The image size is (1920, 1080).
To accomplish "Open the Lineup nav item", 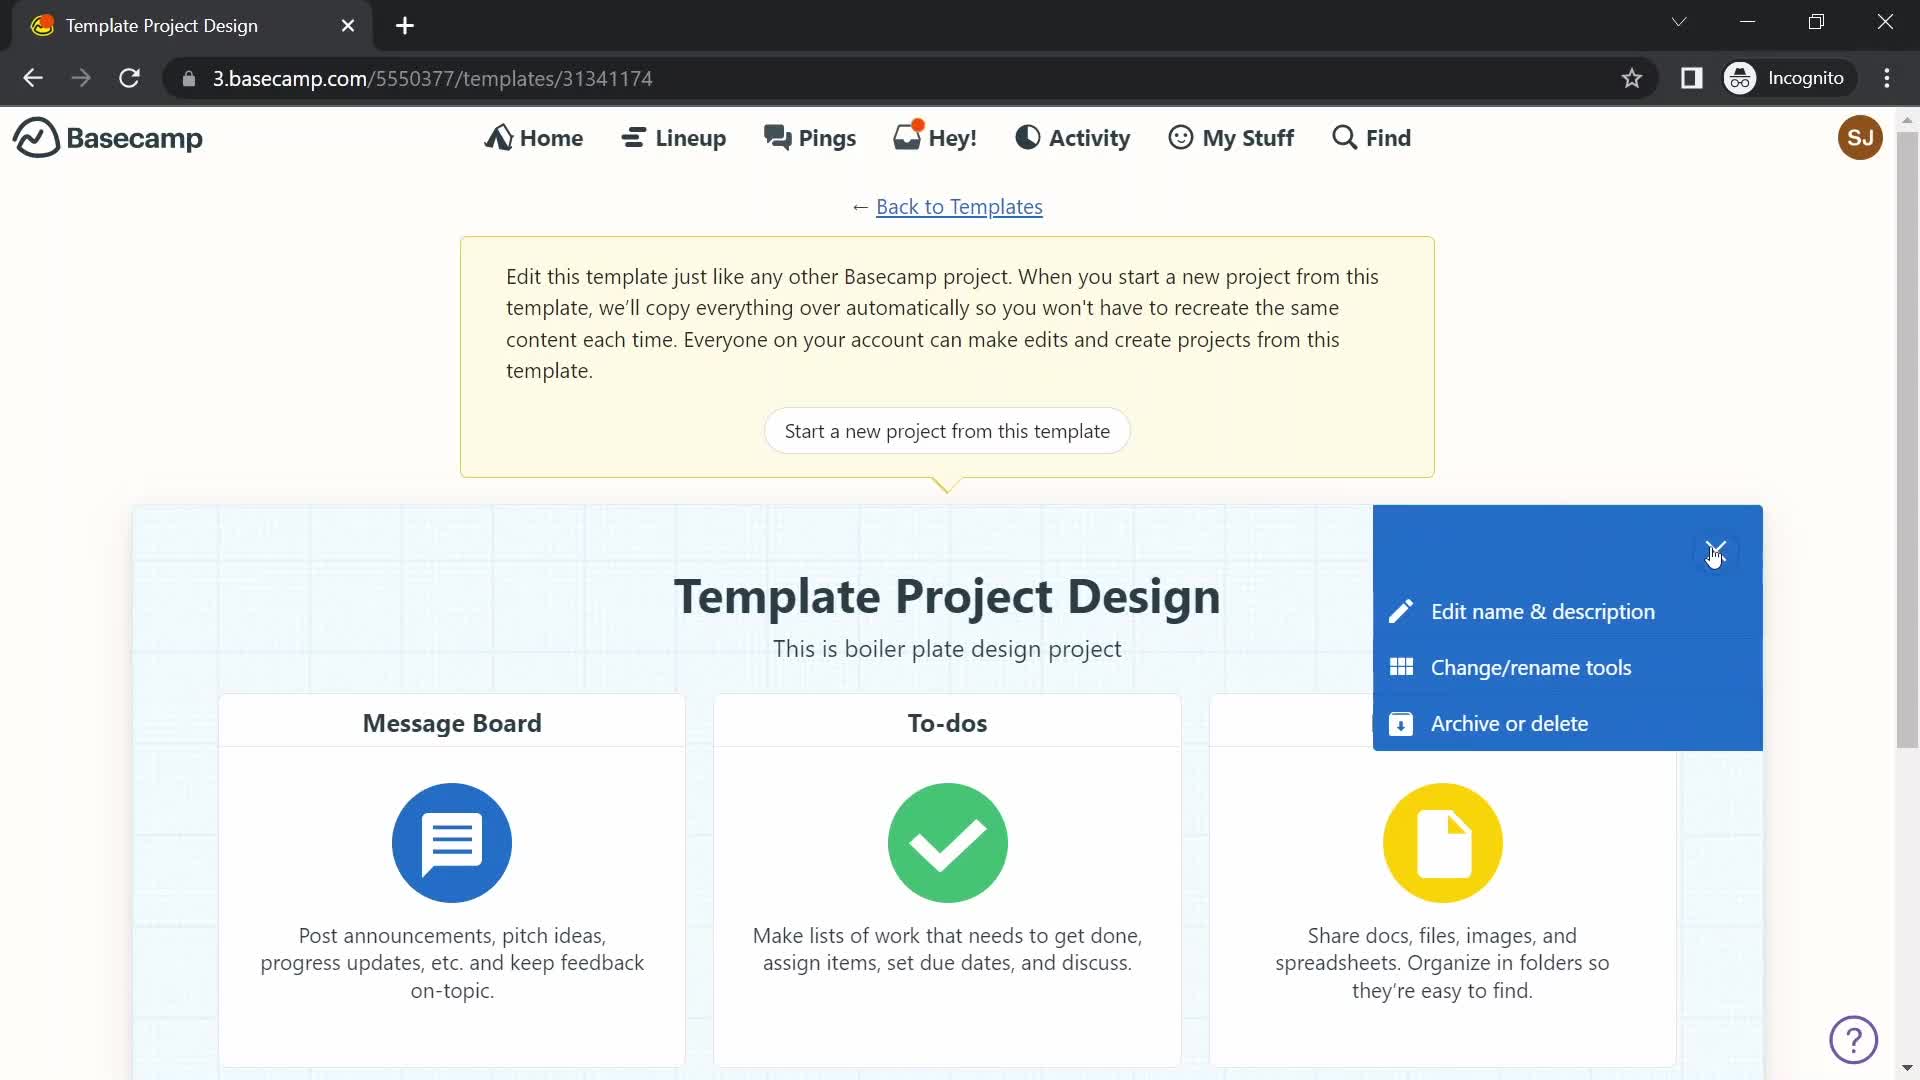I will [x=674, y=138].
